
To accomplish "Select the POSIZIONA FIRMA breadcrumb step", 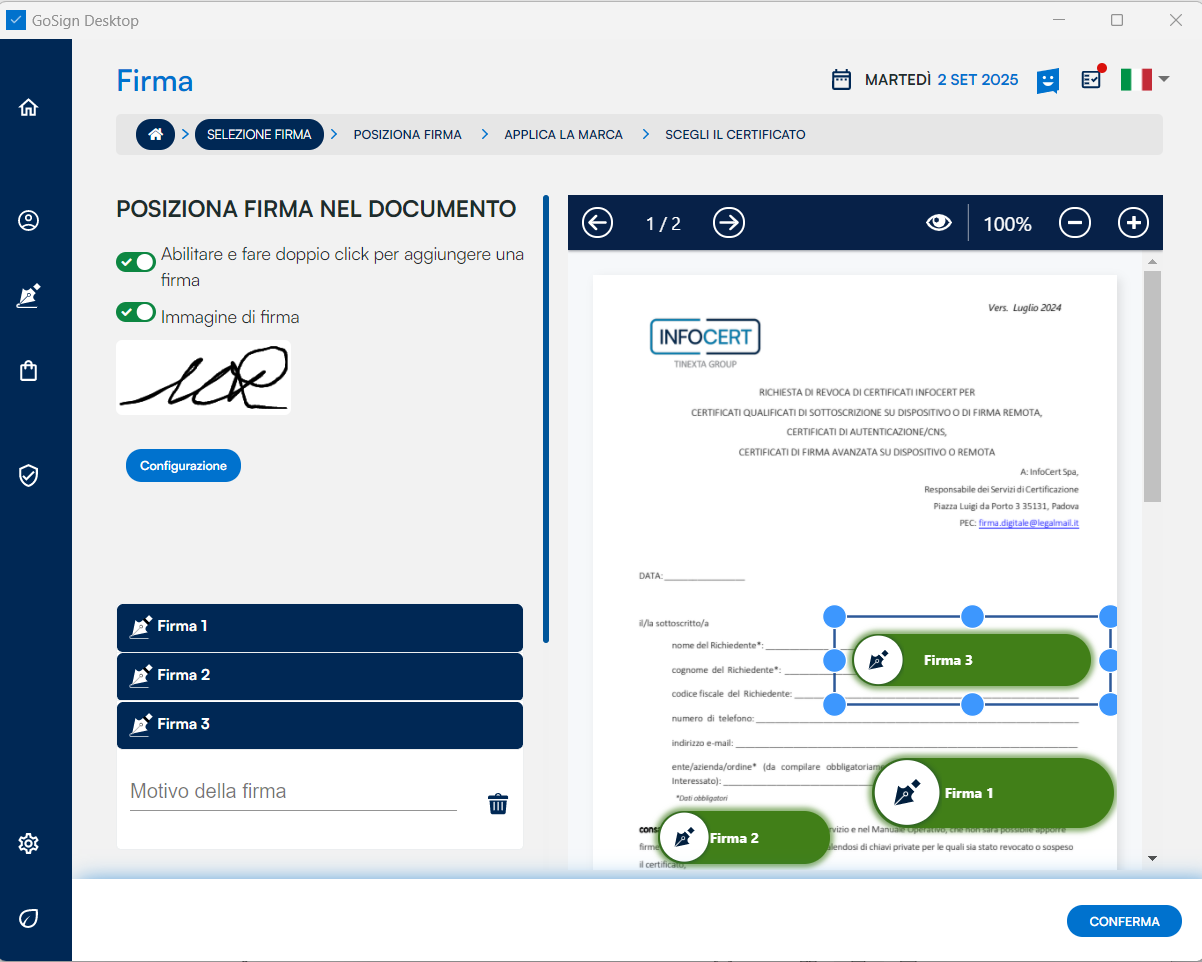I will point(407,134).
